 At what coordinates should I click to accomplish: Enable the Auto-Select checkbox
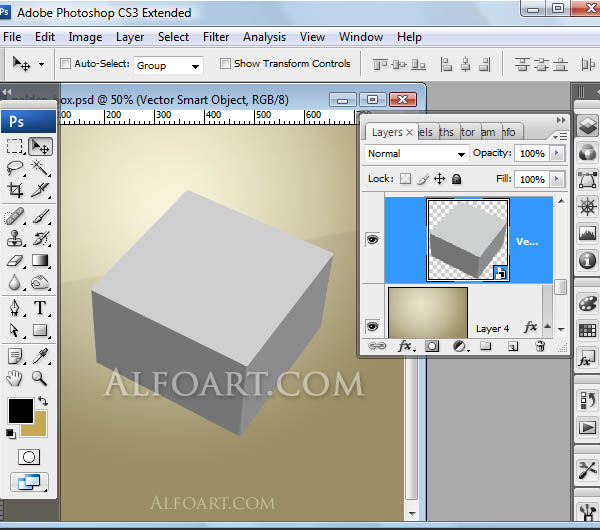coord(65,64)
